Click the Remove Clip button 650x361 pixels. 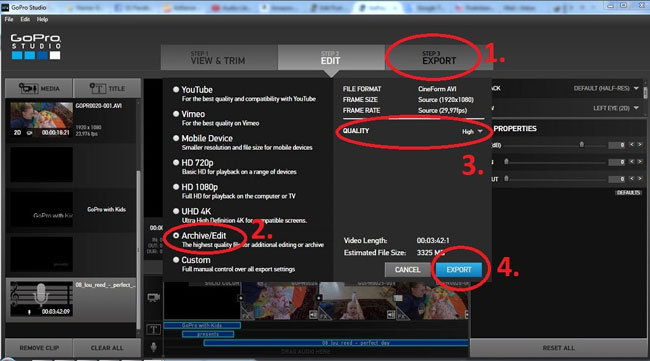39,348
